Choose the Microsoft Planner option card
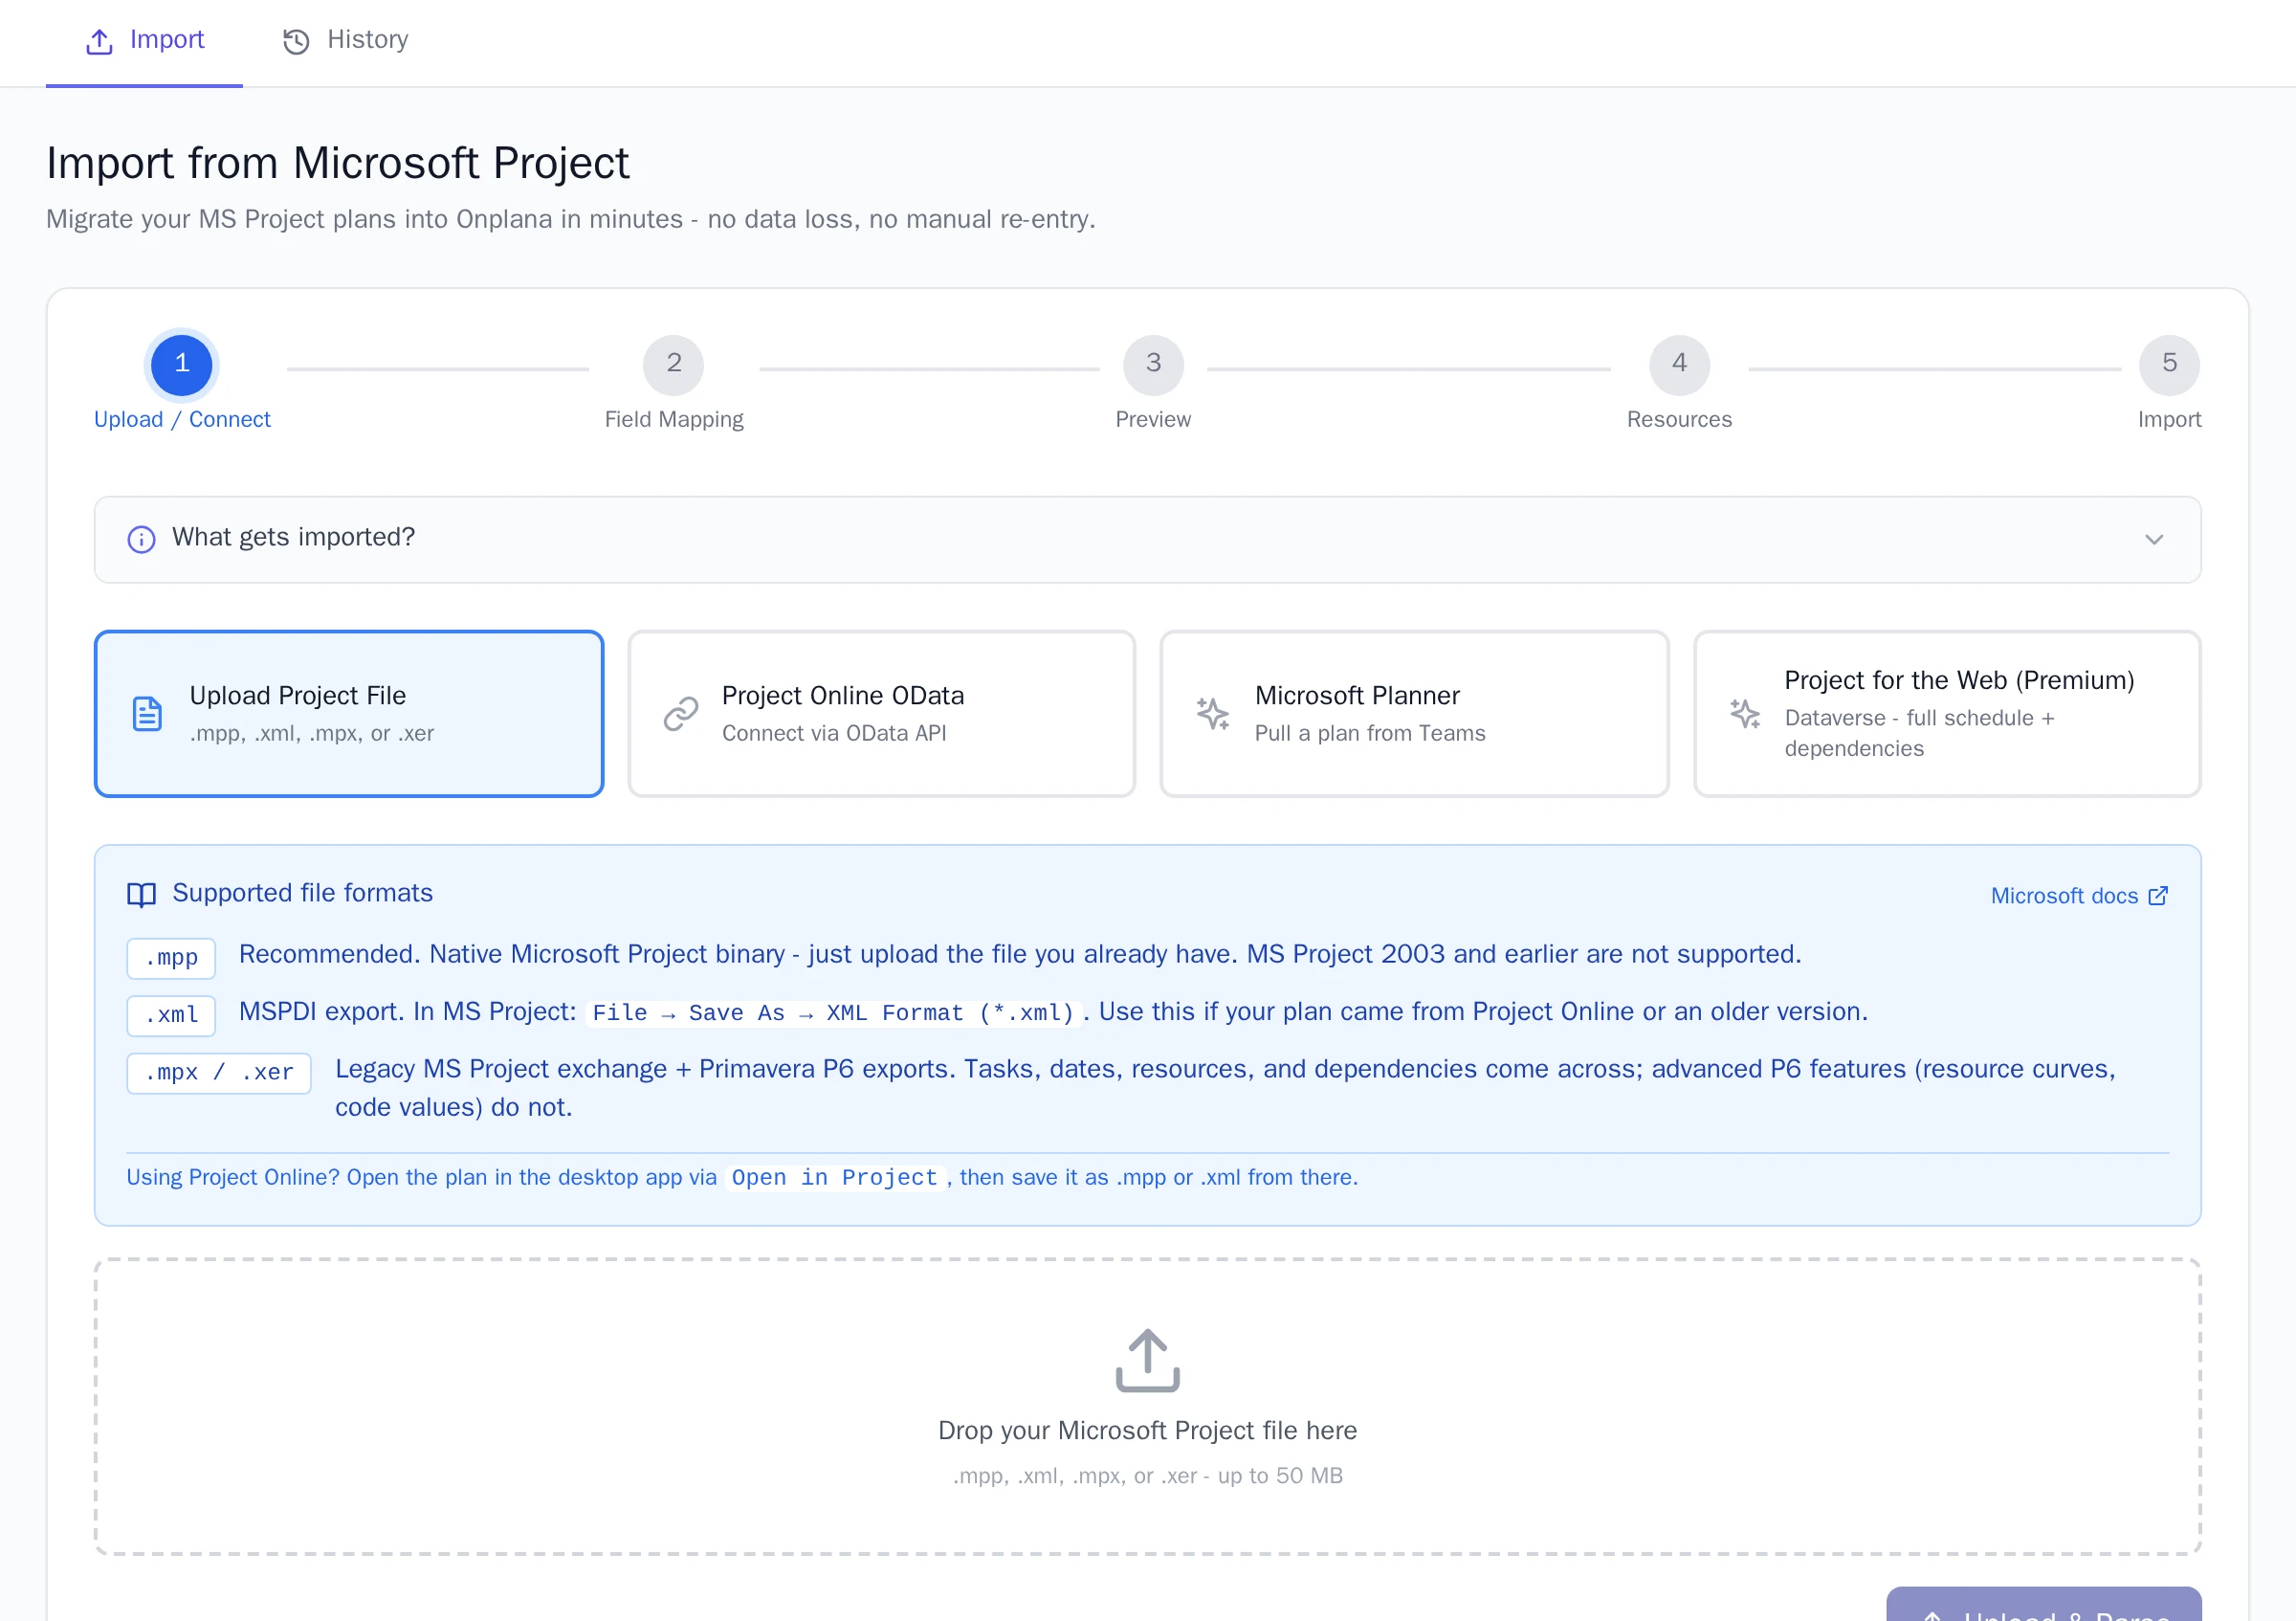 click(1414, 713)
